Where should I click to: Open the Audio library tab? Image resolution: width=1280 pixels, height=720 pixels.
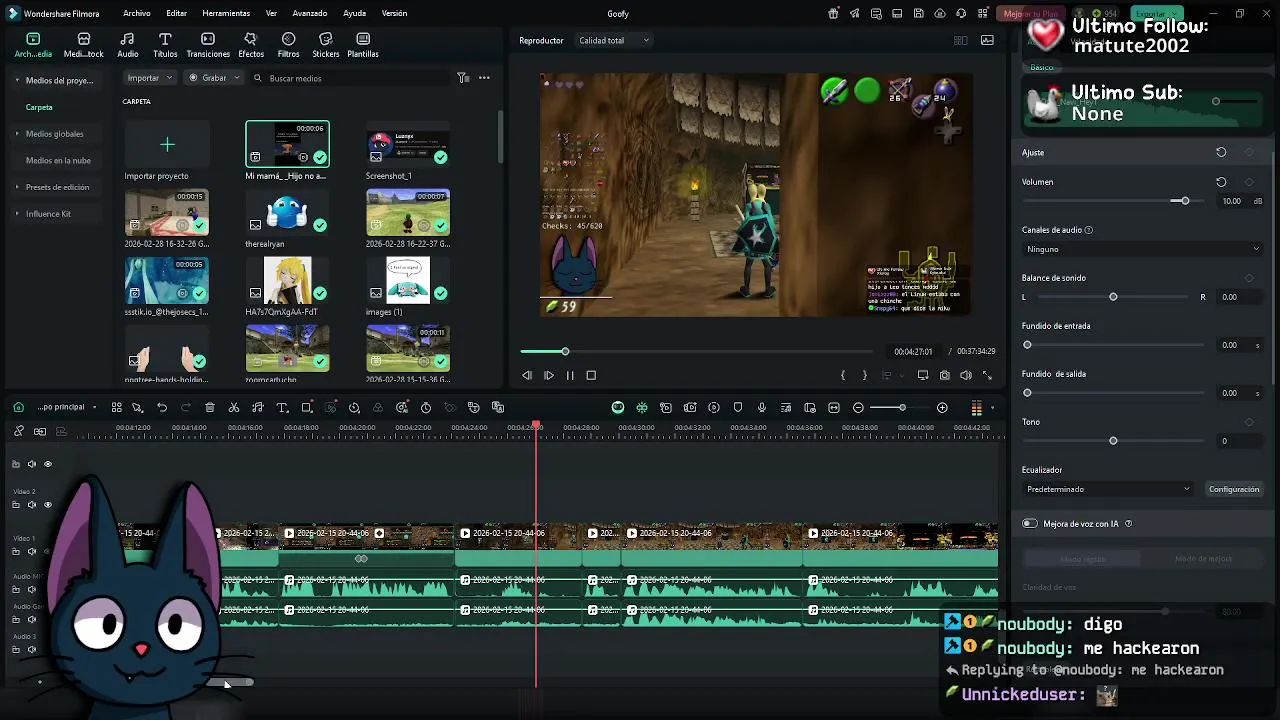click(128, 45)
